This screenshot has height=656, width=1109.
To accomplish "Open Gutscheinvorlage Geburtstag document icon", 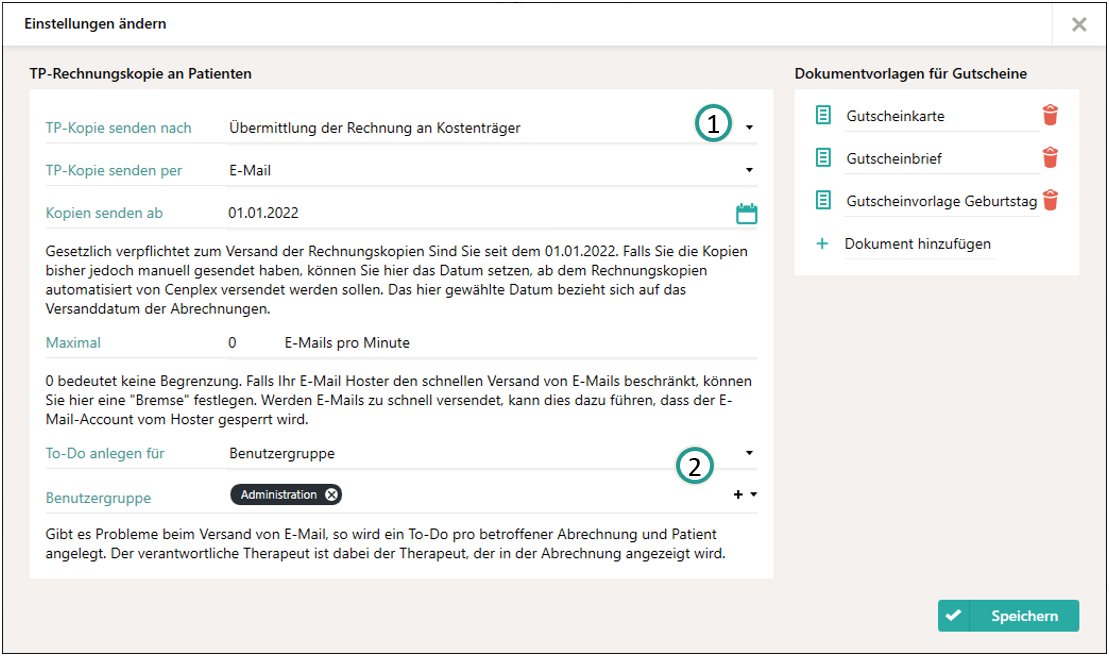I will [823, 200].
